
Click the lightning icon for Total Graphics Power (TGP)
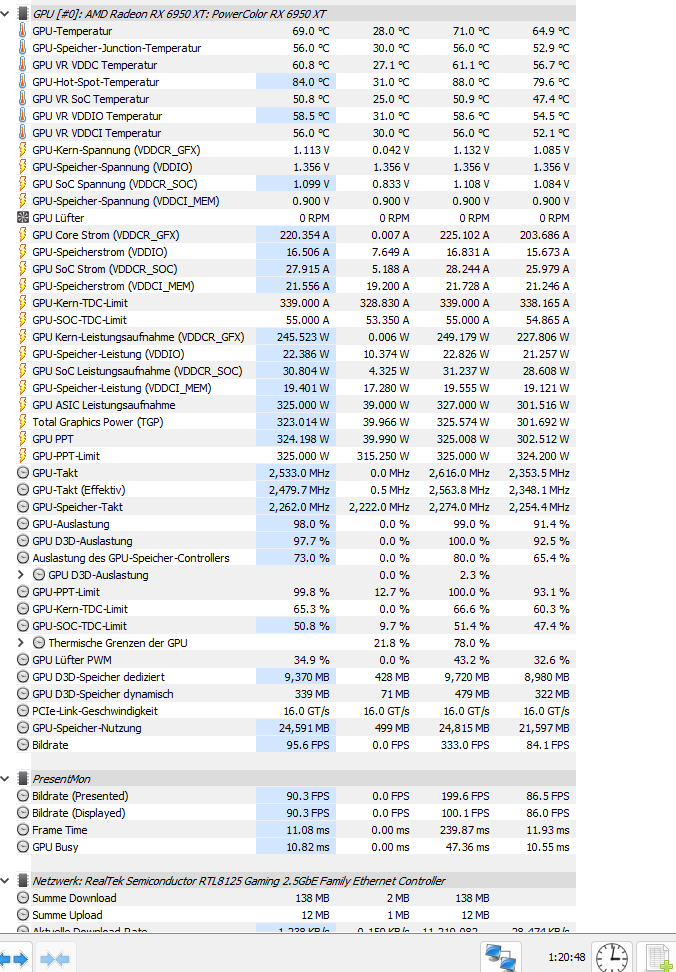coord(22,422)
